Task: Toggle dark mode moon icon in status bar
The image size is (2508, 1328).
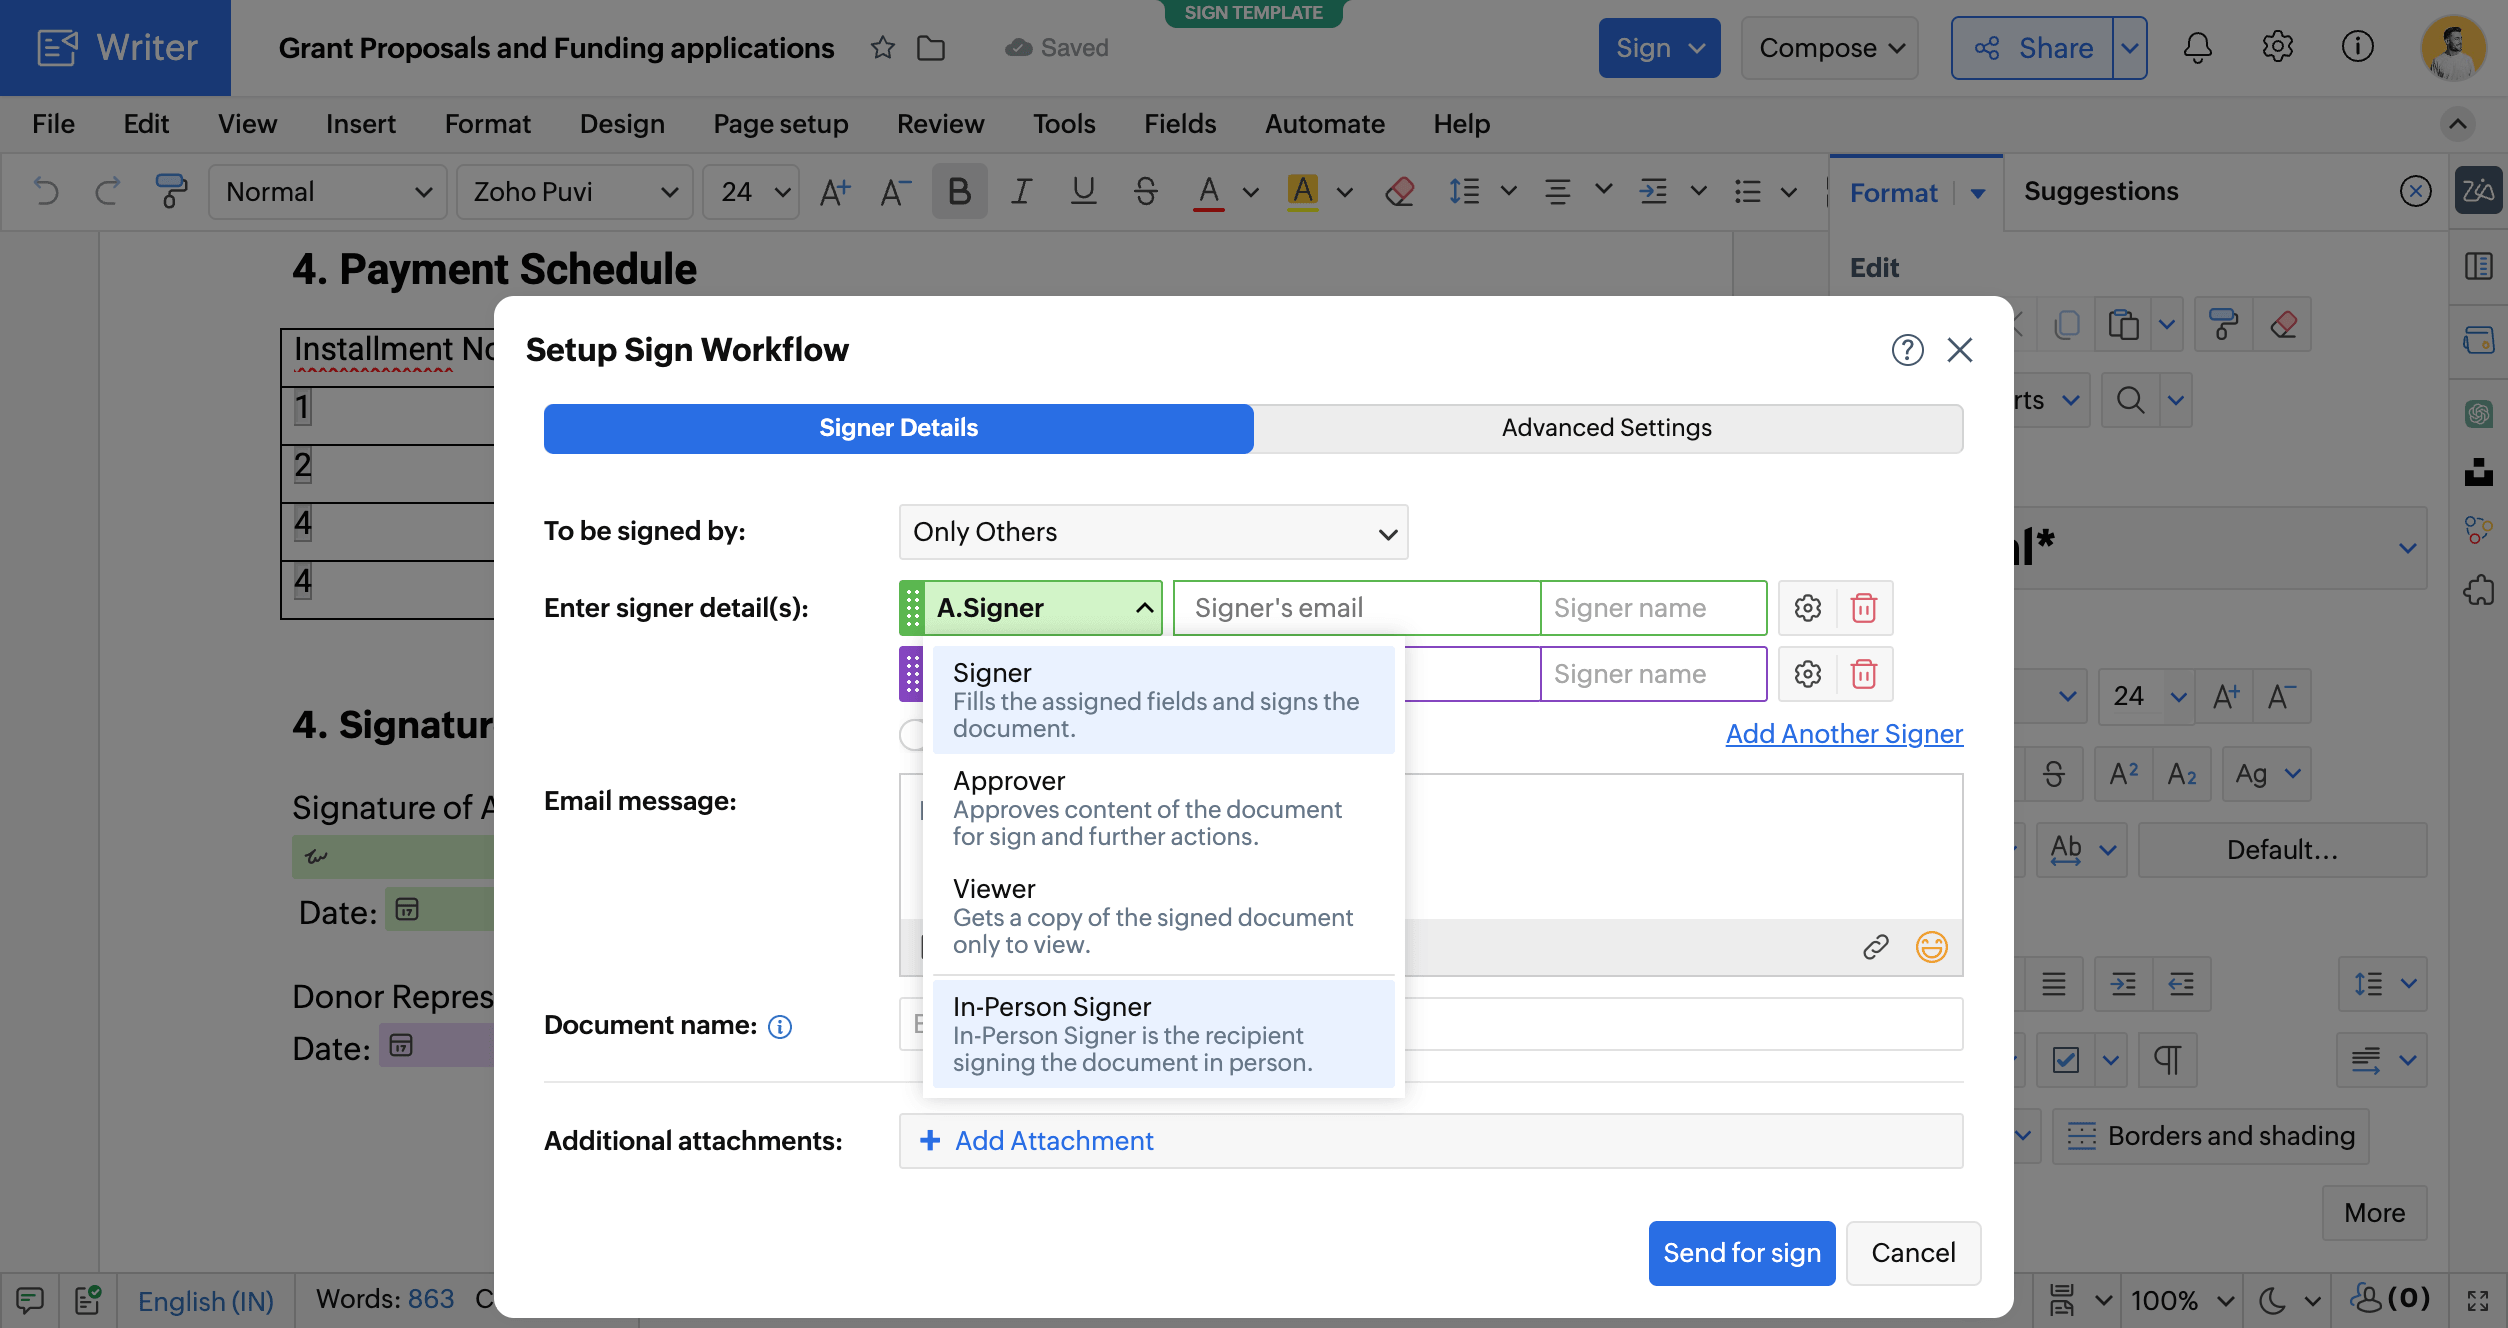Action: click(2273, 1300)
